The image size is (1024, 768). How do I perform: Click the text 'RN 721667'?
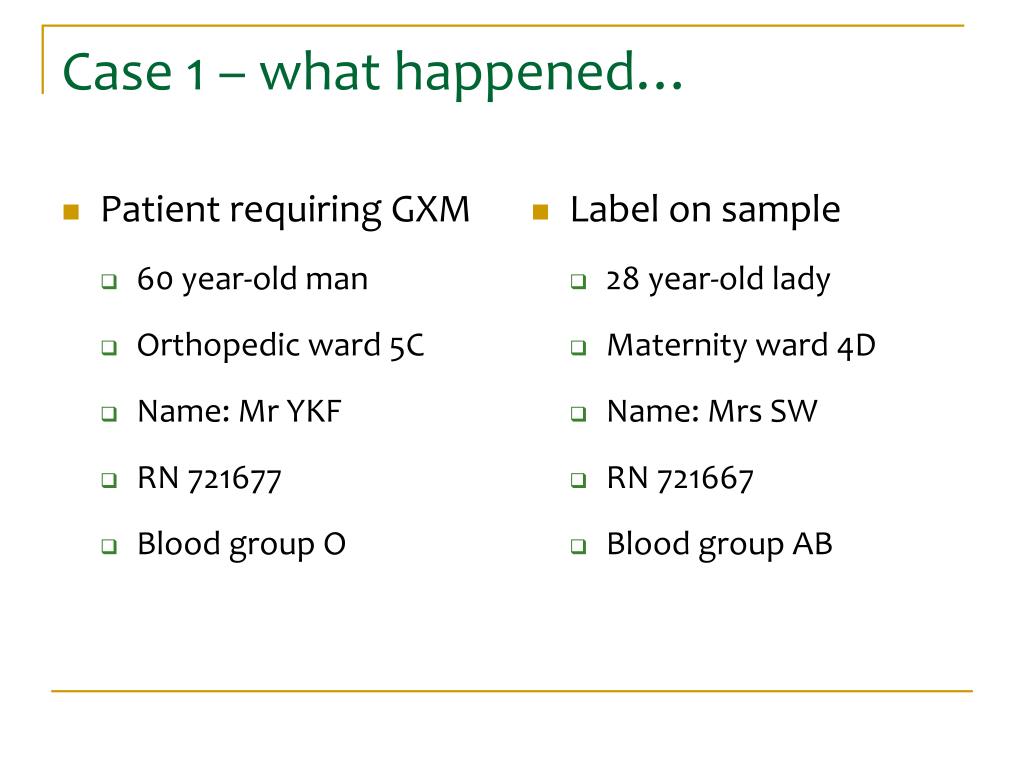[680, 478]
